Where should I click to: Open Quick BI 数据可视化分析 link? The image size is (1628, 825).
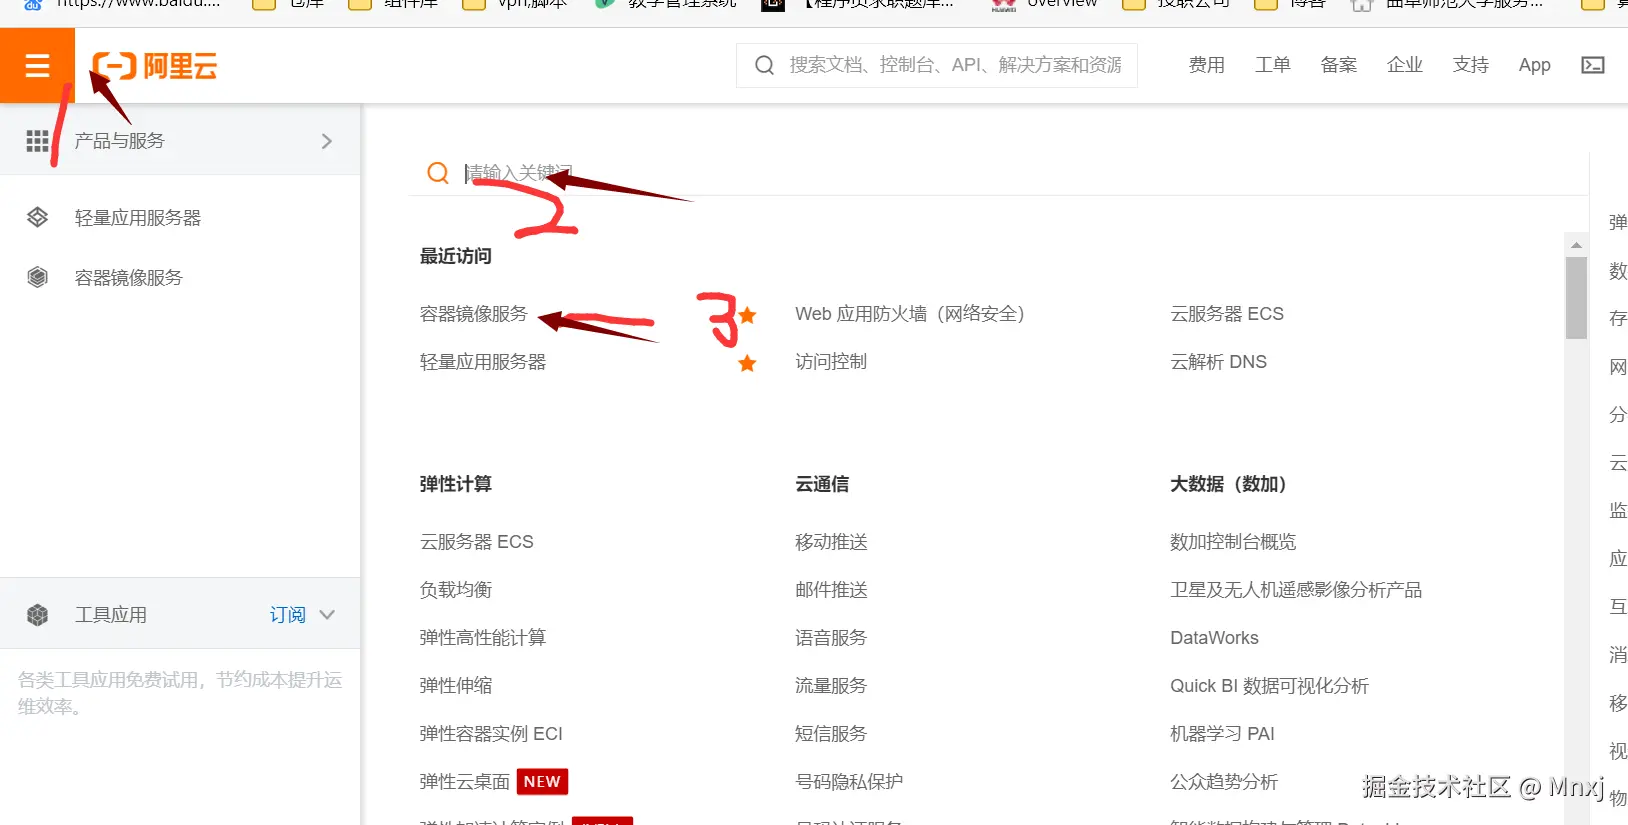click(1270, 686)
